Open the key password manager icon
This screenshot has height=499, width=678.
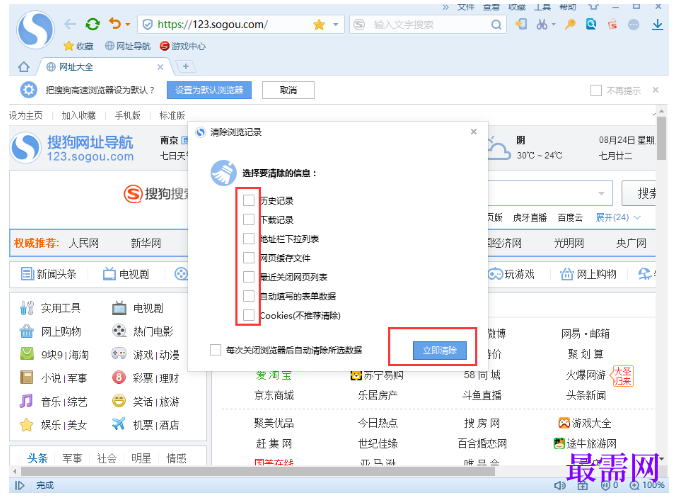tap(570, 25)
